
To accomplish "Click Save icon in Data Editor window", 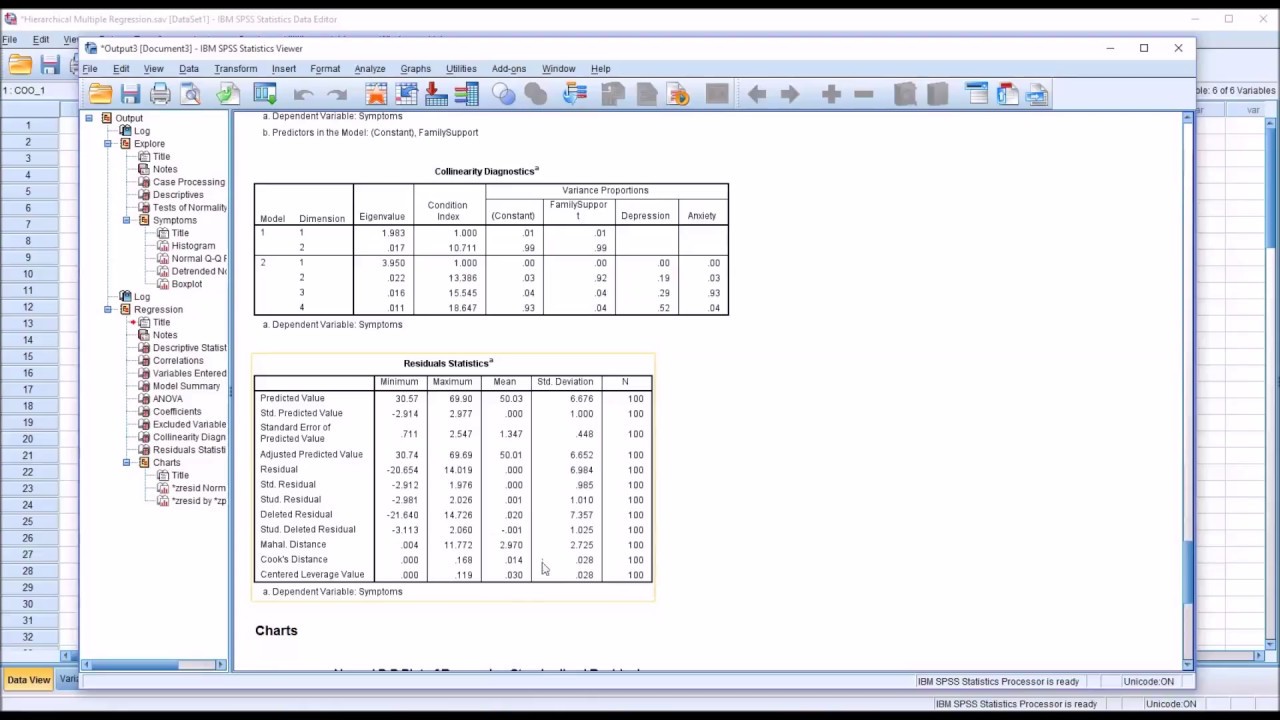I will click(x=50, y=65).
